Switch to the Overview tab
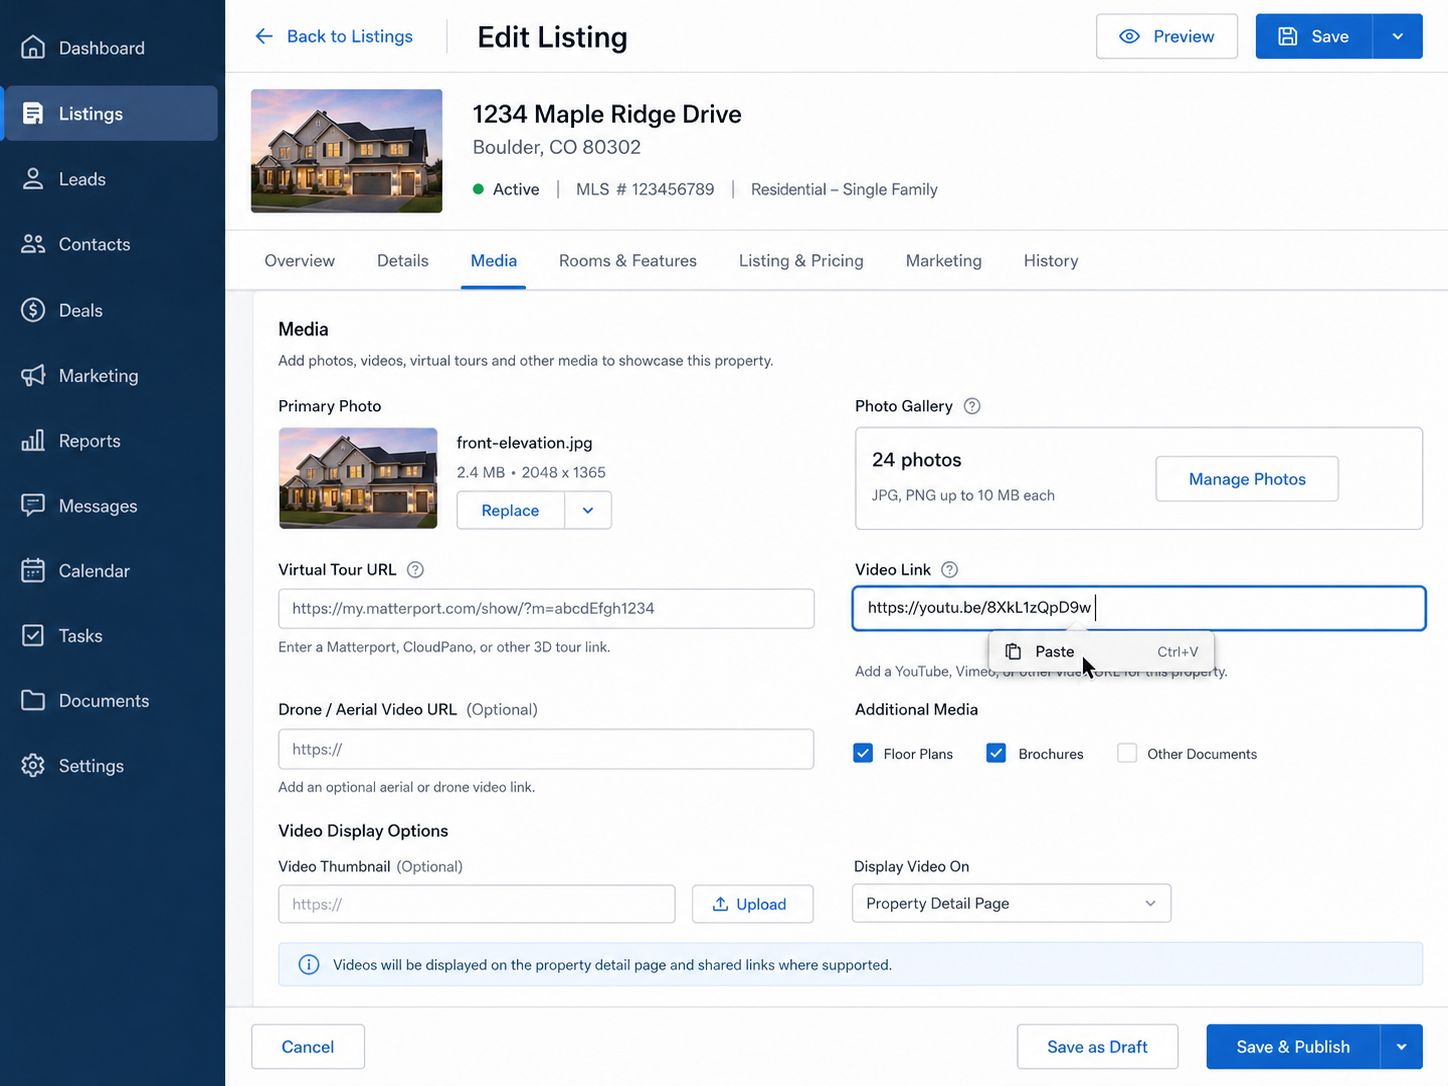Viewport: 1448px width, 1086px height. click(x=300, y=261)
